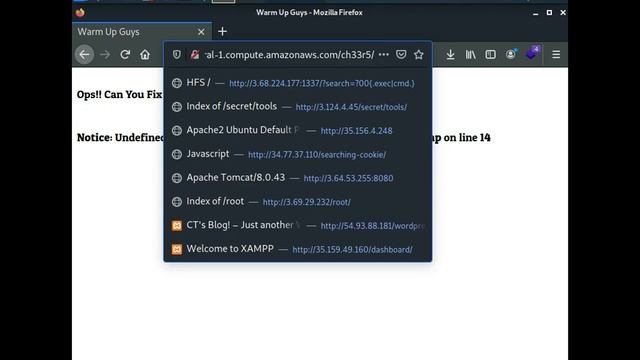Go back to the previous page
Screen dimensions: 640x360
(84, 54)
